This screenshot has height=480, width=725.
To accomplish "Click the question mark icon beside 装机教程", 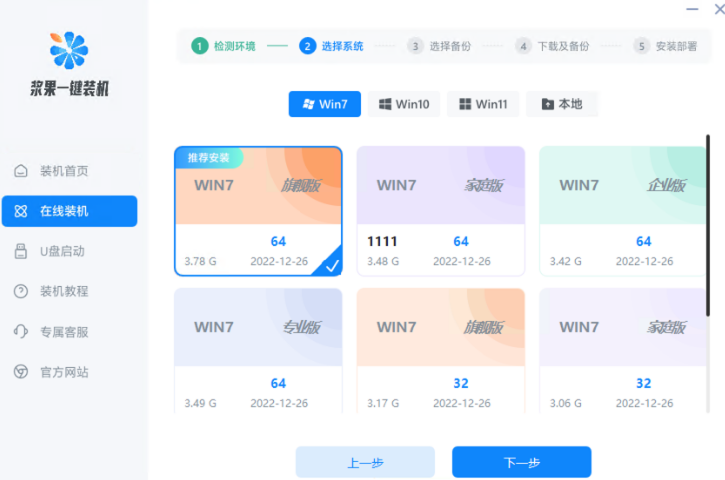I will (x=21, y=291).
